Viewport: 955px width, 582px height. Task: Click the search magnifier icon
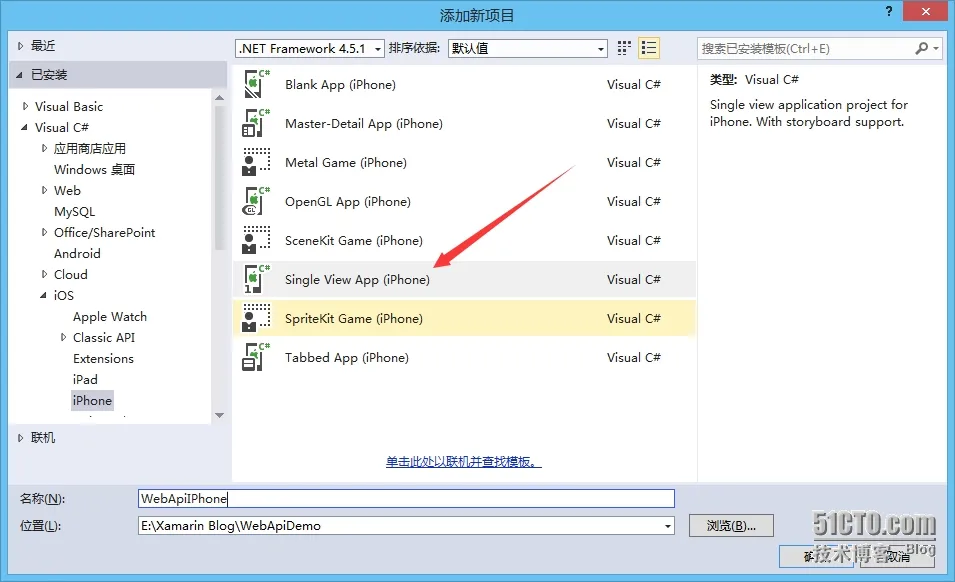(922, 48)
